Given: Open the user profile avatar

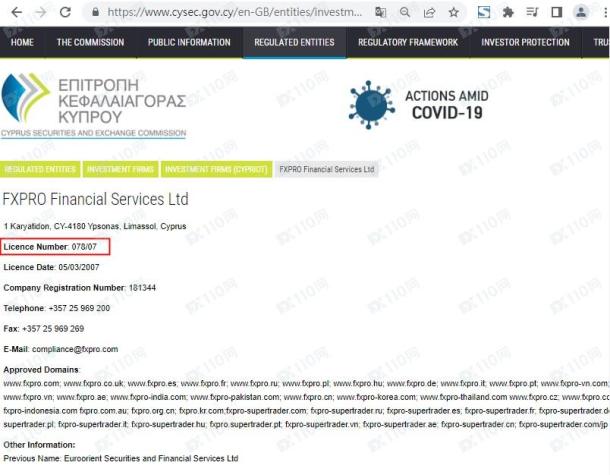Looking at the screenshot, I should [x=581, y=12].
